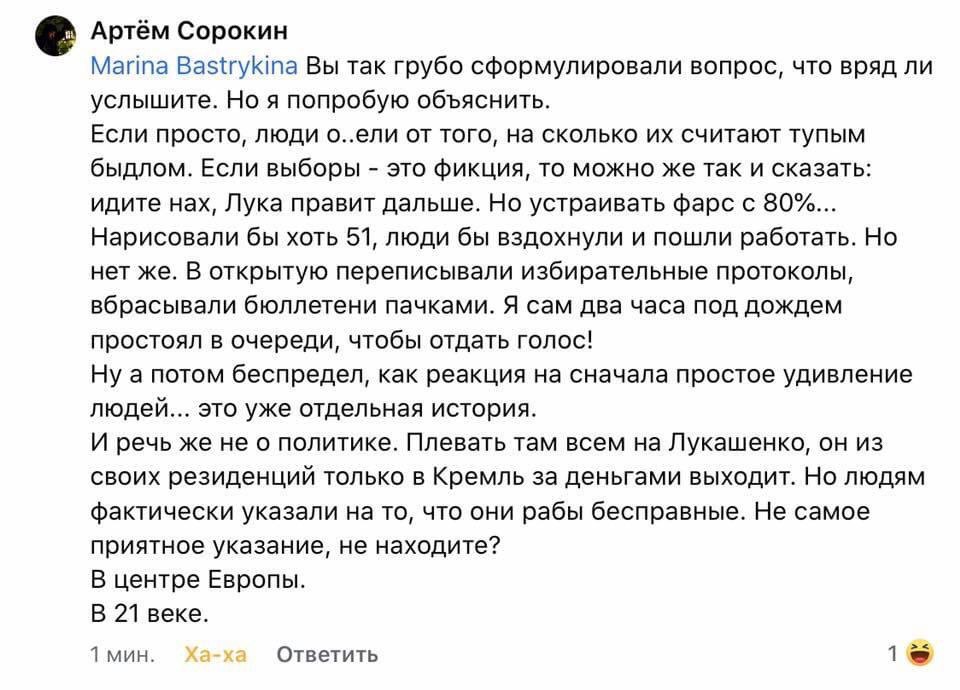This screenshot has height=690, width=960.
Task: Reply to comment via Ответить
Action: tap(327, 654)
